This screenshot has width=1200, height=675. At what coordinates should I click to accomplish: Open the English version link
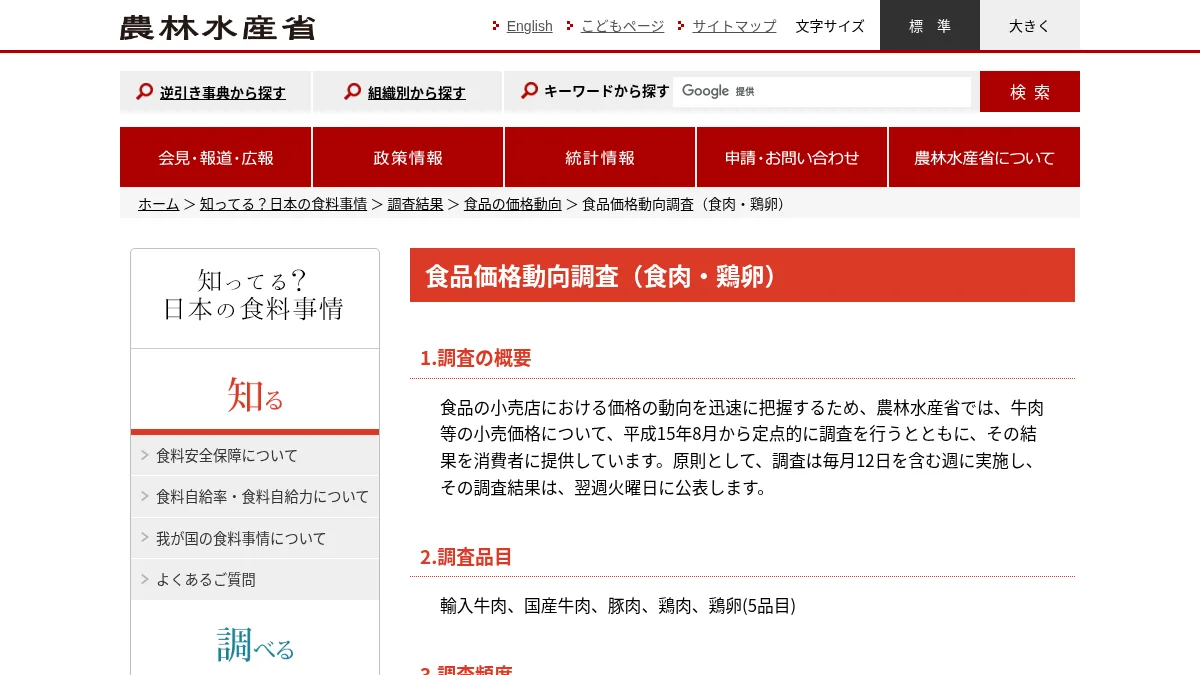pyautogui.click(x=529, y=26)
